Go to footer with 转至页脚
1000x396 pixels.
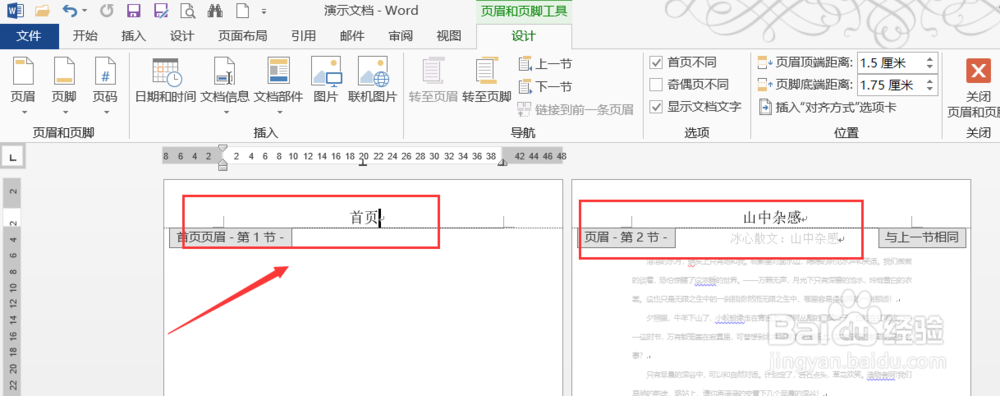487,80
